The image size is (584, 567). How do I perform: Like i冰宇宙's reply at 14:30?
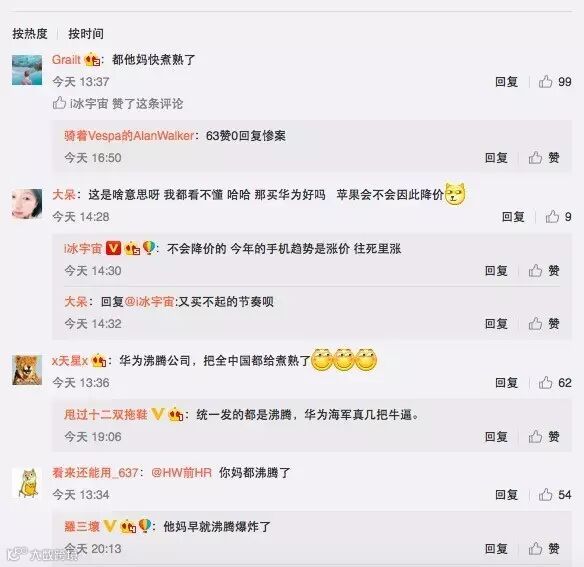coord(544,270)
